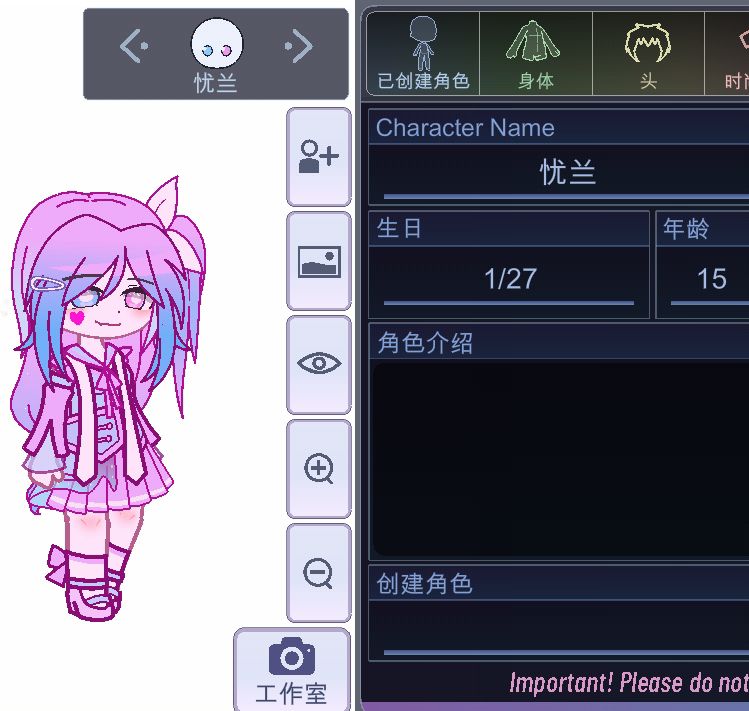Toggle interface visibility with eye icon
749x711 pixels.
click(319, 365)
